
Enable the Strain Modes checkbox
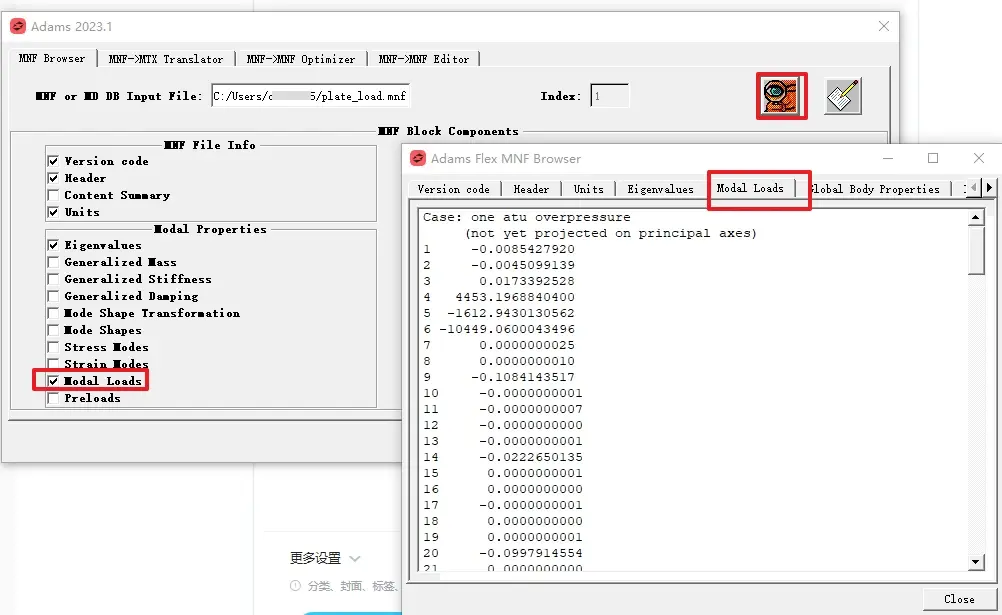click(x=54, y=364)
